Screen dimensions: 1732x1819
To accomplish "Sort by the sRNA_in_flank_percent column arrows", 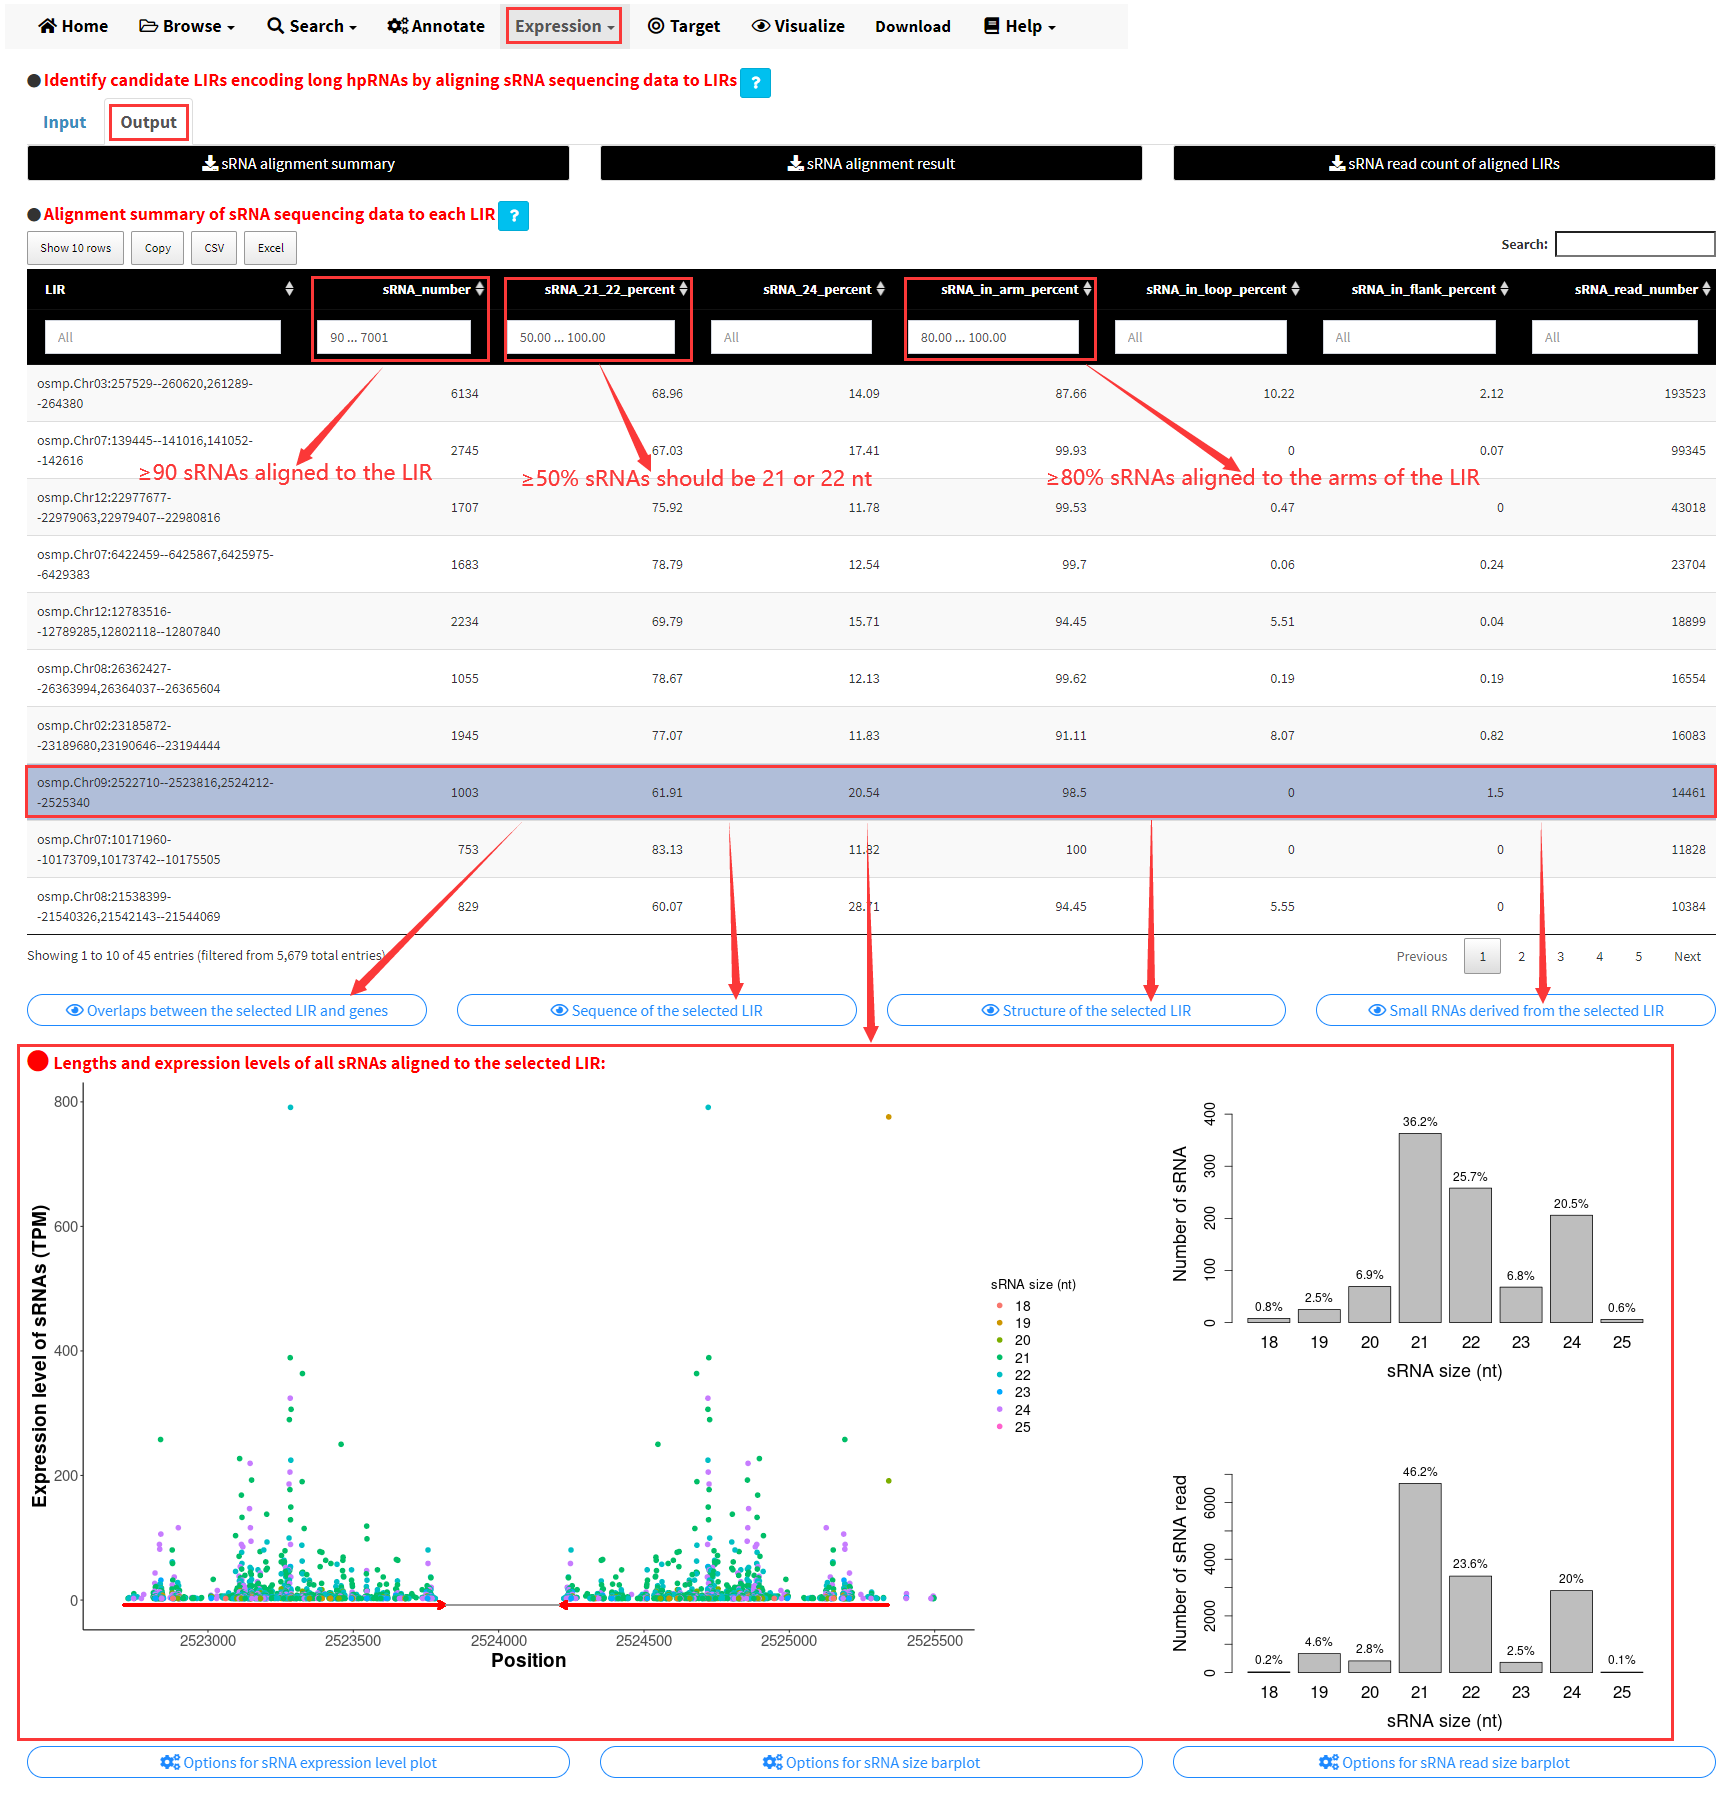I will coord(1504,289).
